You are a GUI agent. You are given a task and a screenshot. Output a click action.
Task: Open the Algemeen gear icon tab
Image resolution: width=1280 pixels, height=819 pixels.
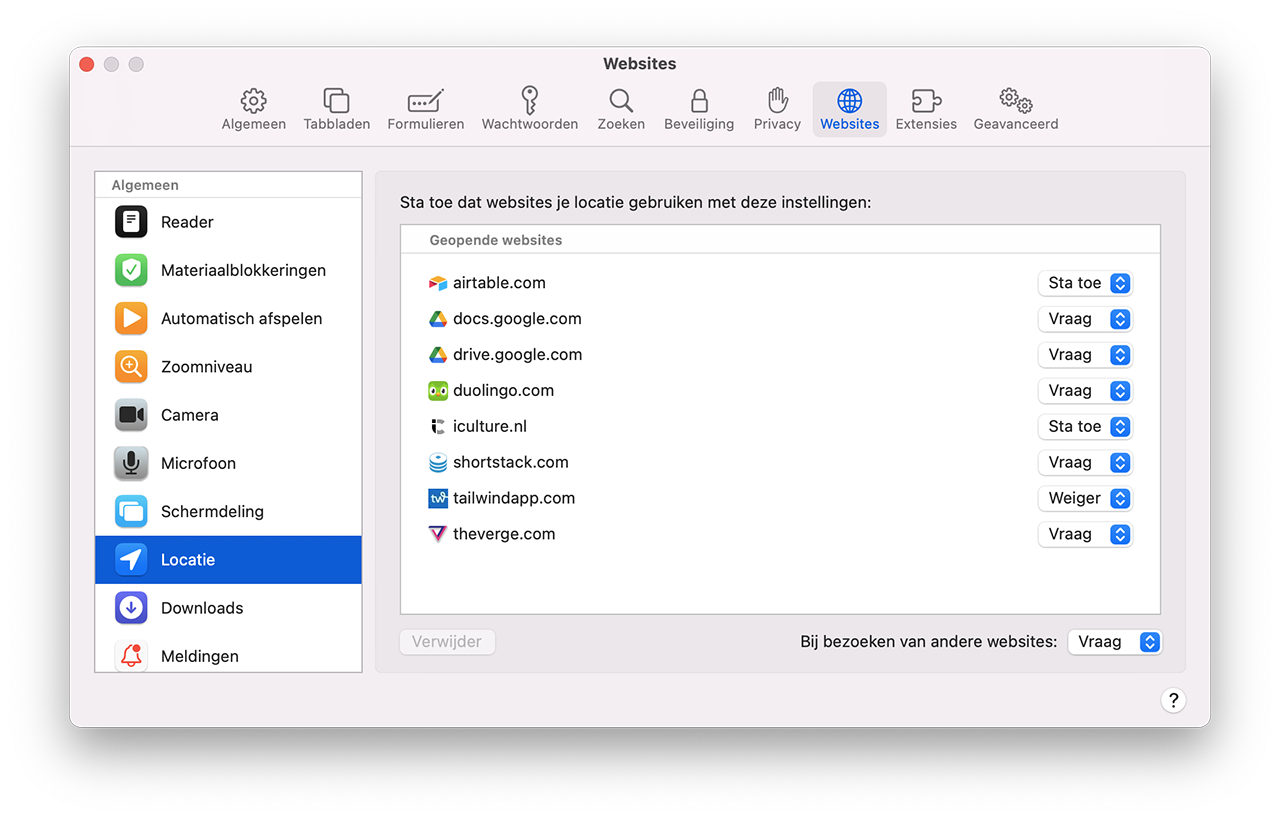click(x=254, y=101)
